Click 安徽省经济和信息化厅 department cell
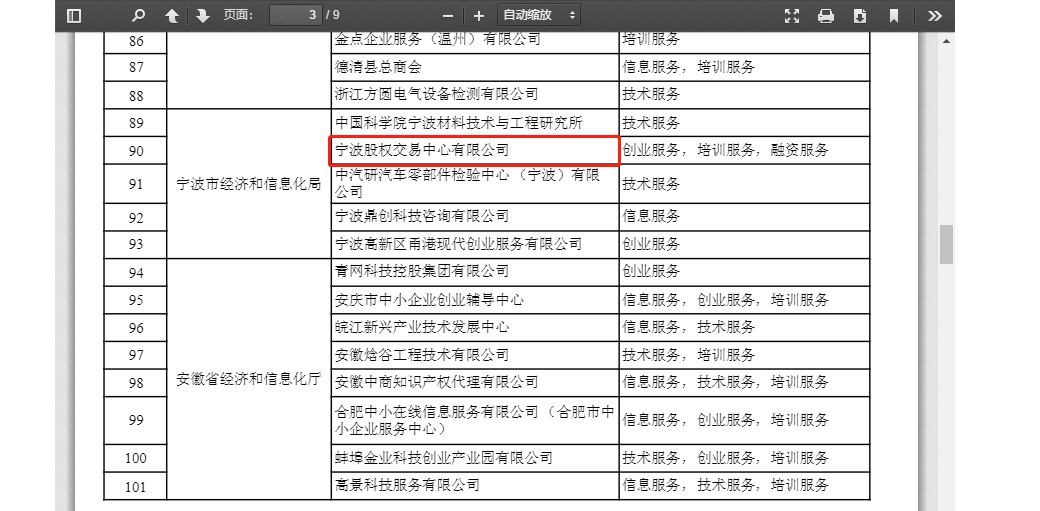This screenshot has height=511, width=1040. click(249, 380)
